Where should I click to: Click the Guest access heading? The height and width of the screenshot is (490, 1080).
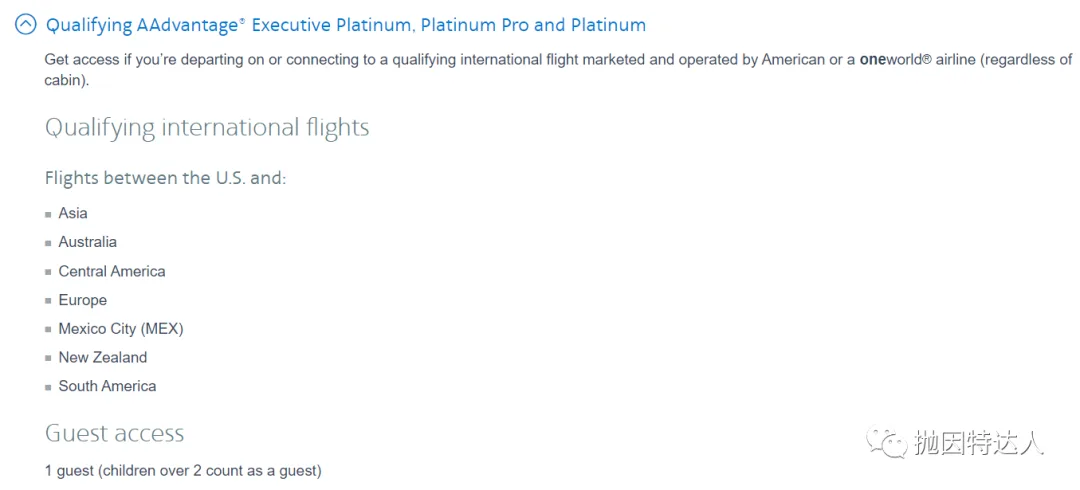click(x=114, y=433)
